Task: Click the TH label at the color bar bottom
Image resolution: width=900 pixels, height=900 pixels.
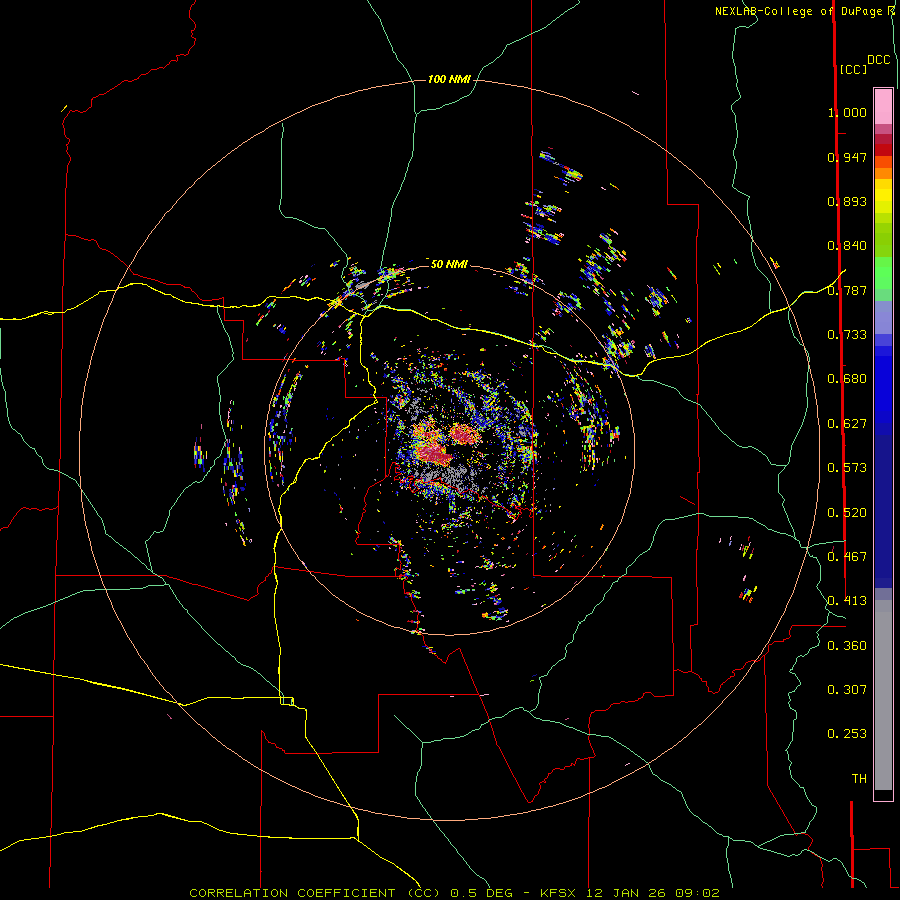Action: (x=859, y=779)
